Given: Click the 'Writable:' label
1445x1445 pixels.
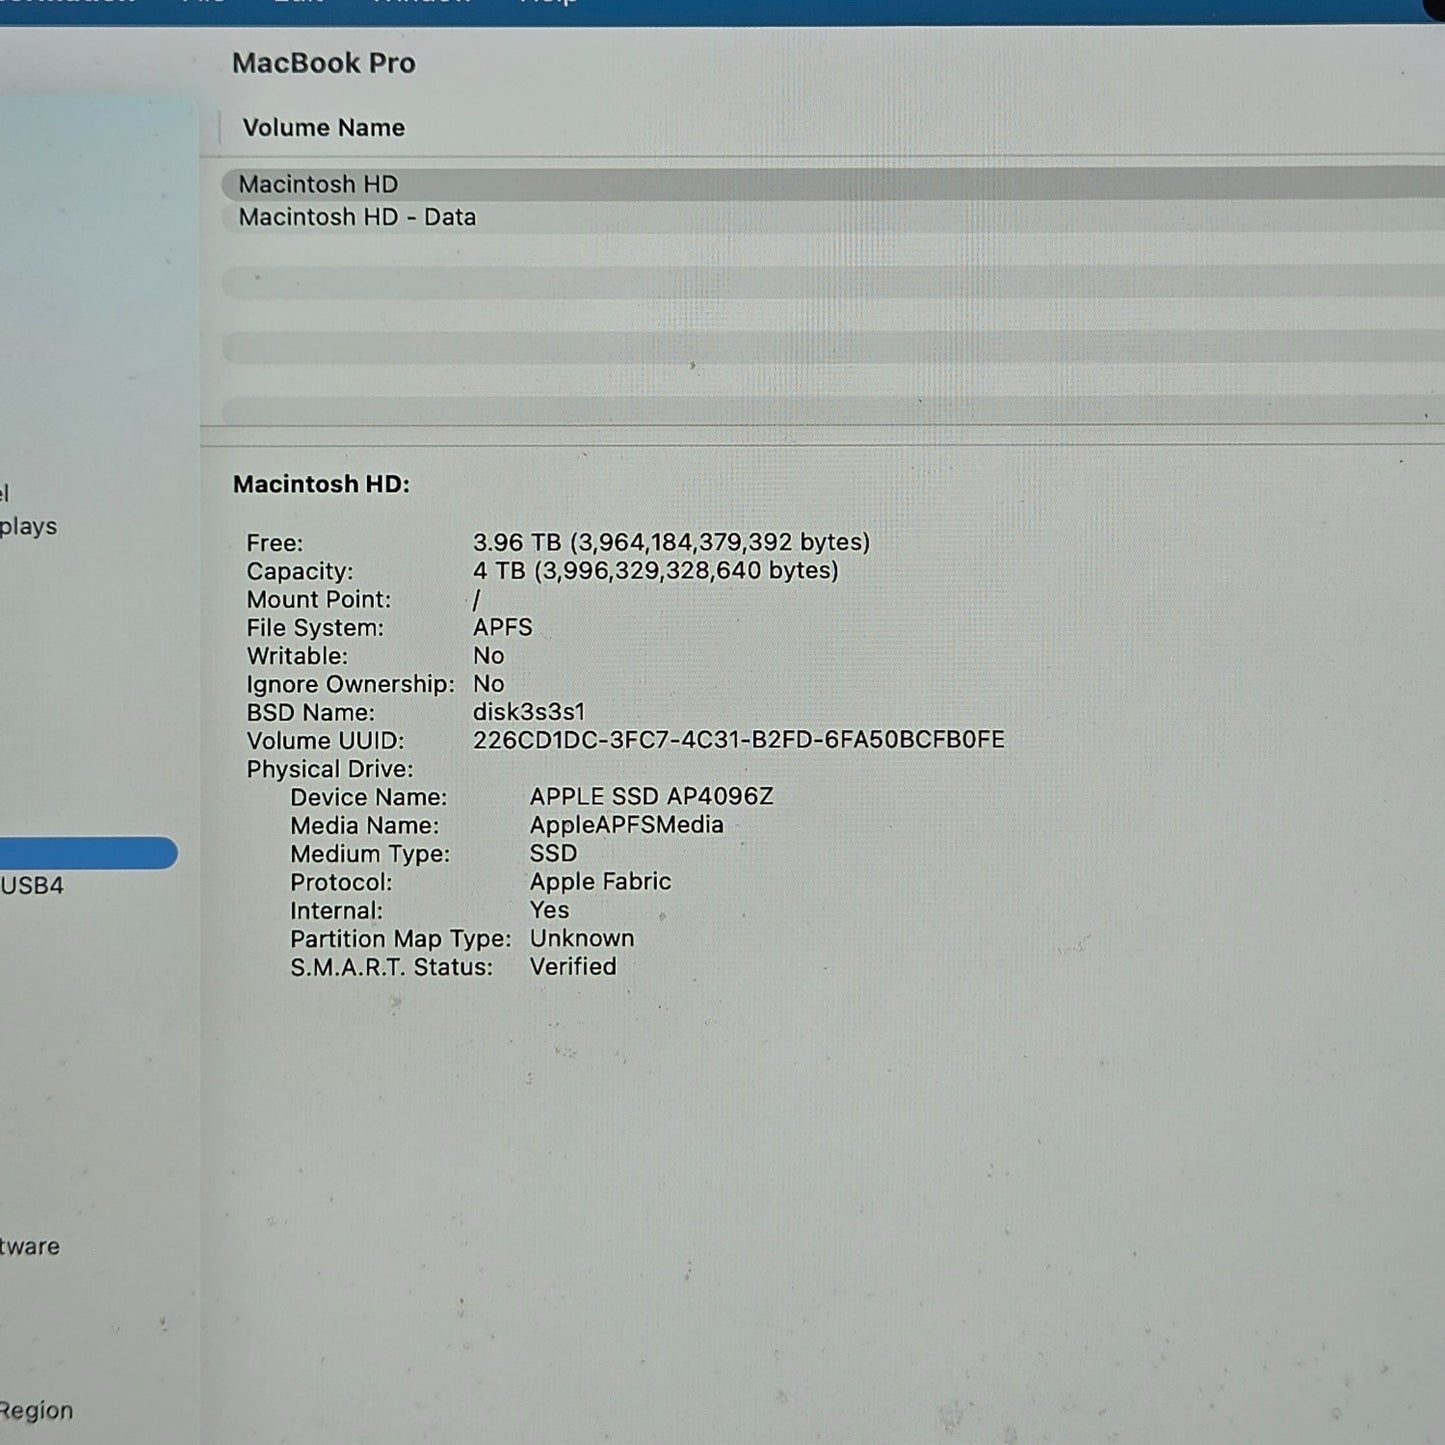Looking at the screenshot, I should coord(297,656).
